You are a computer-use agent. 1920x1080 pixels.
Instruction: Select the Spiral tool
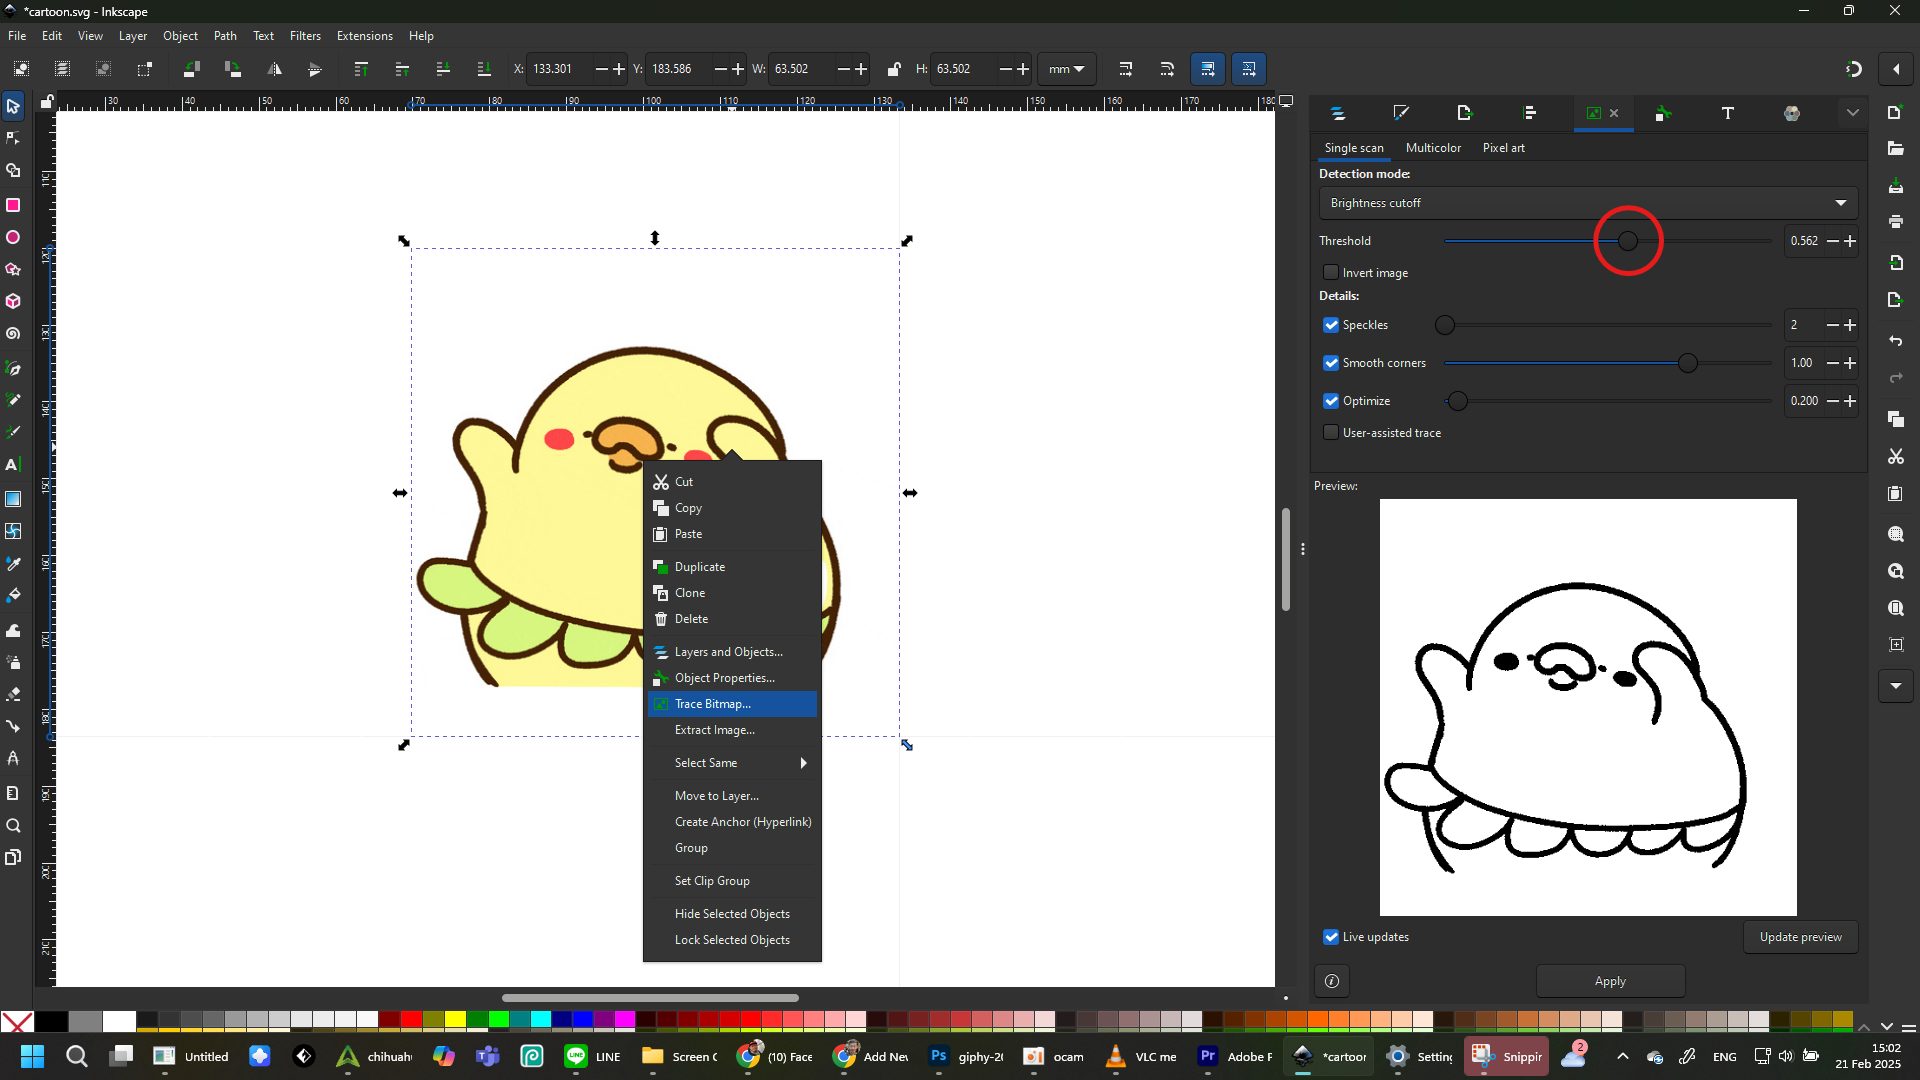pyautogui.click(x=13, y=334)
